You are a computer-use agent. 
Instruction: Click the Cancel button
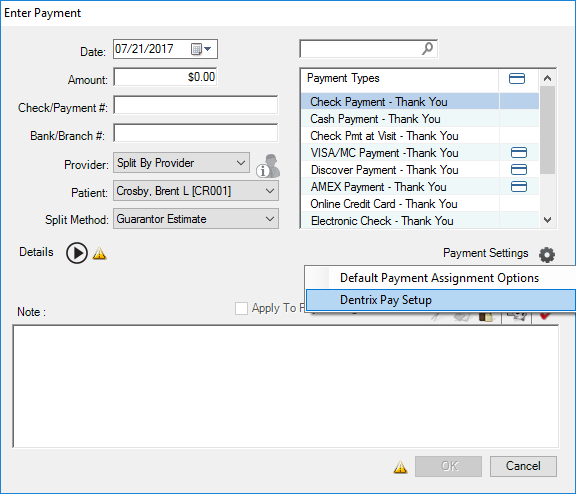click(x=523, y=466)
